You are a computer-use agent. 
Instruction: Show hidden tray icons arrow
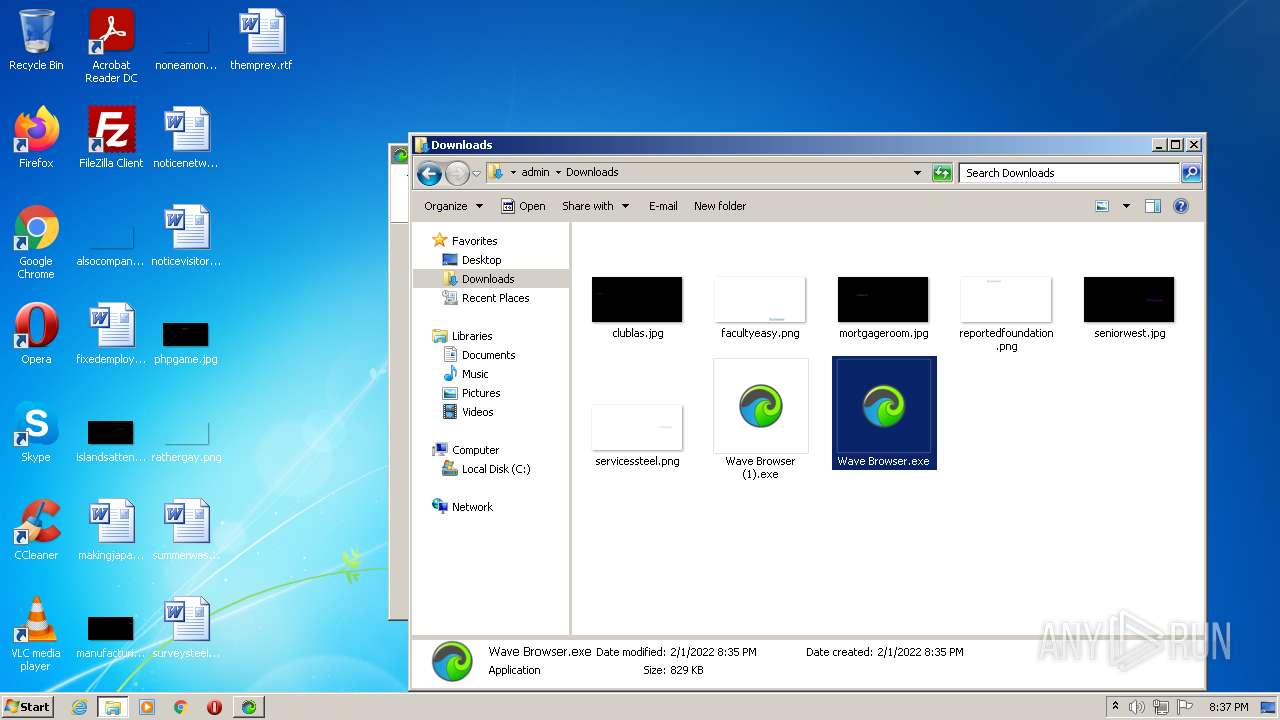[1115, 707]
